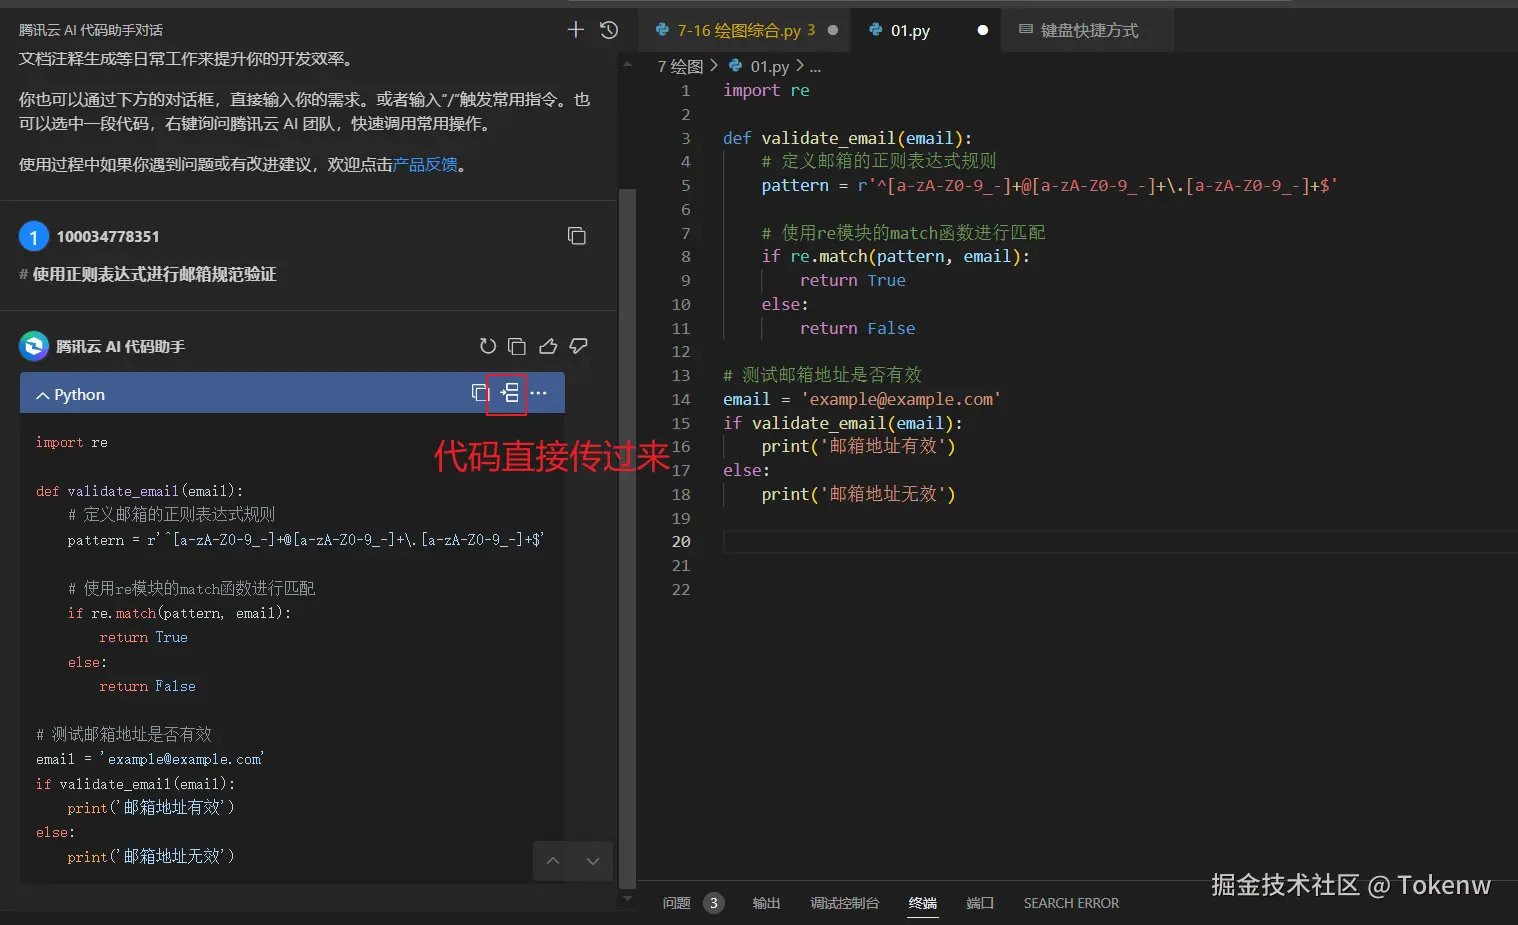The width and height of the screenshot is (1518, 925).
Task: Switch to the 7-16 绘图综合.py tab
Action: click(746, 30)
